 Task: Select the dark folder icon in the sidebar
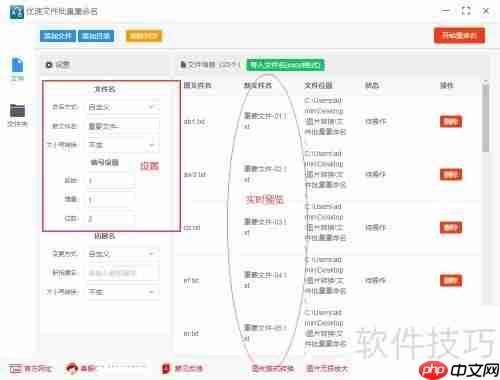coord(17,111)
